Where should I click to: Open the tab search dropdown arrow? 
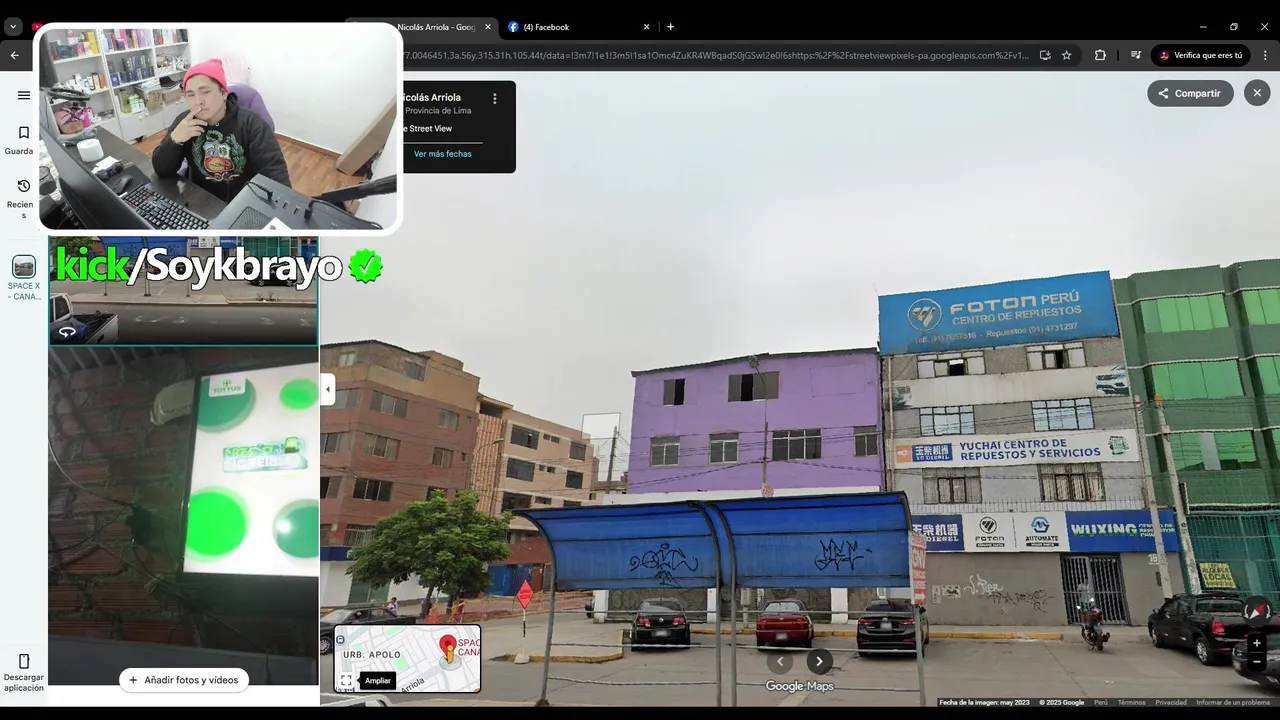pos(14,27)
